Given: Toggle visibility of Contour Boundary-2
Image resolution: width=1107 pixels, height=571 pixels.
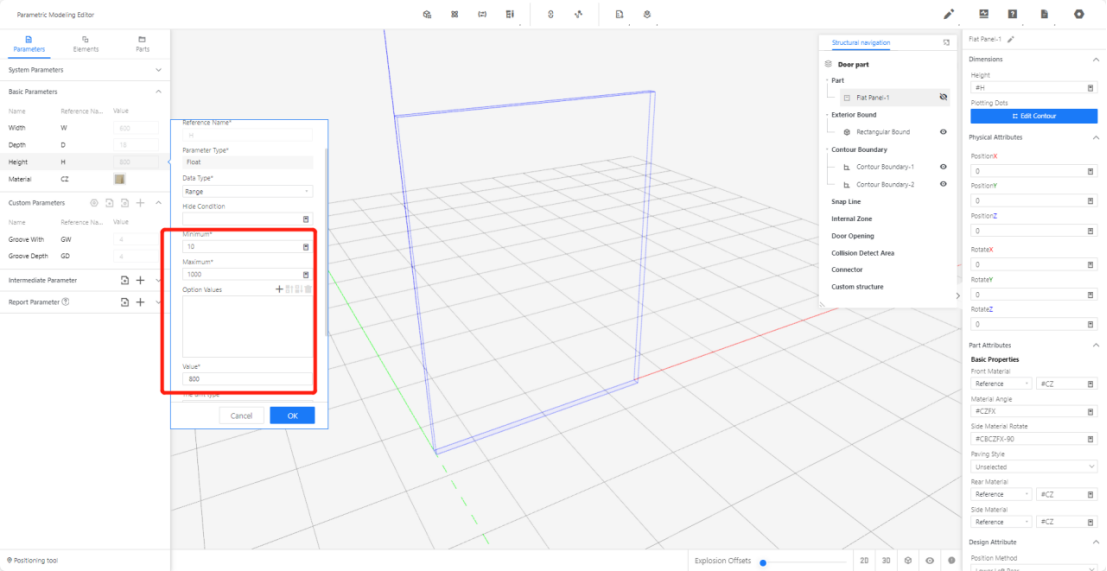Looking at the screenshot, I should point(943,184).
